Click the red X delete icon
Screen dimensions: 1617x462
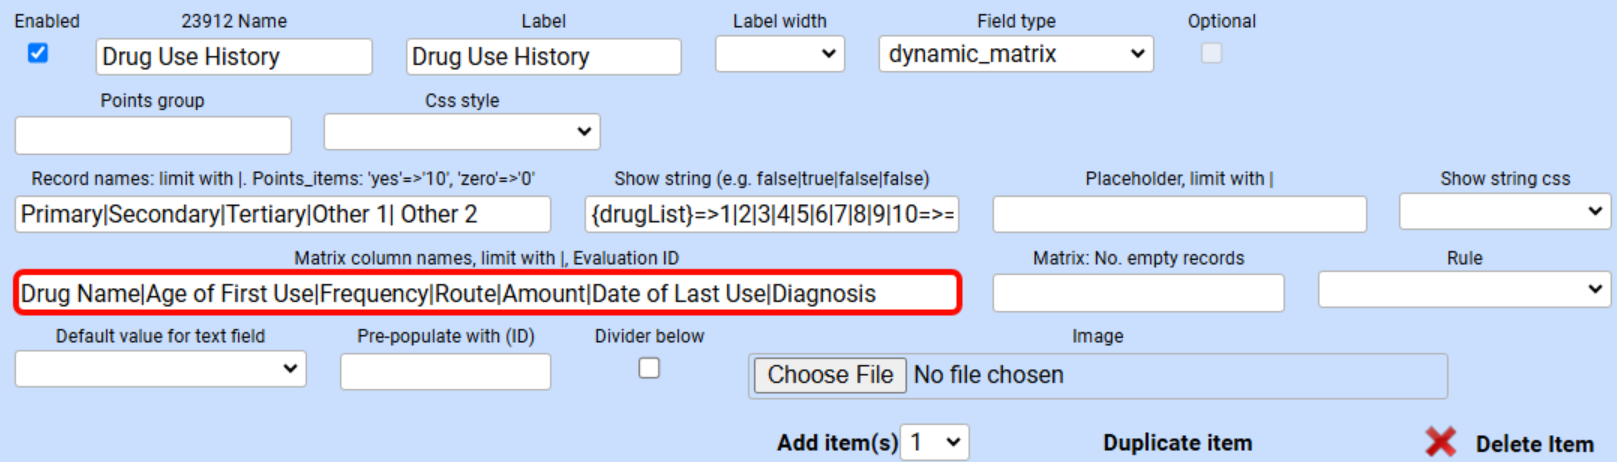tap(1440, 442)
